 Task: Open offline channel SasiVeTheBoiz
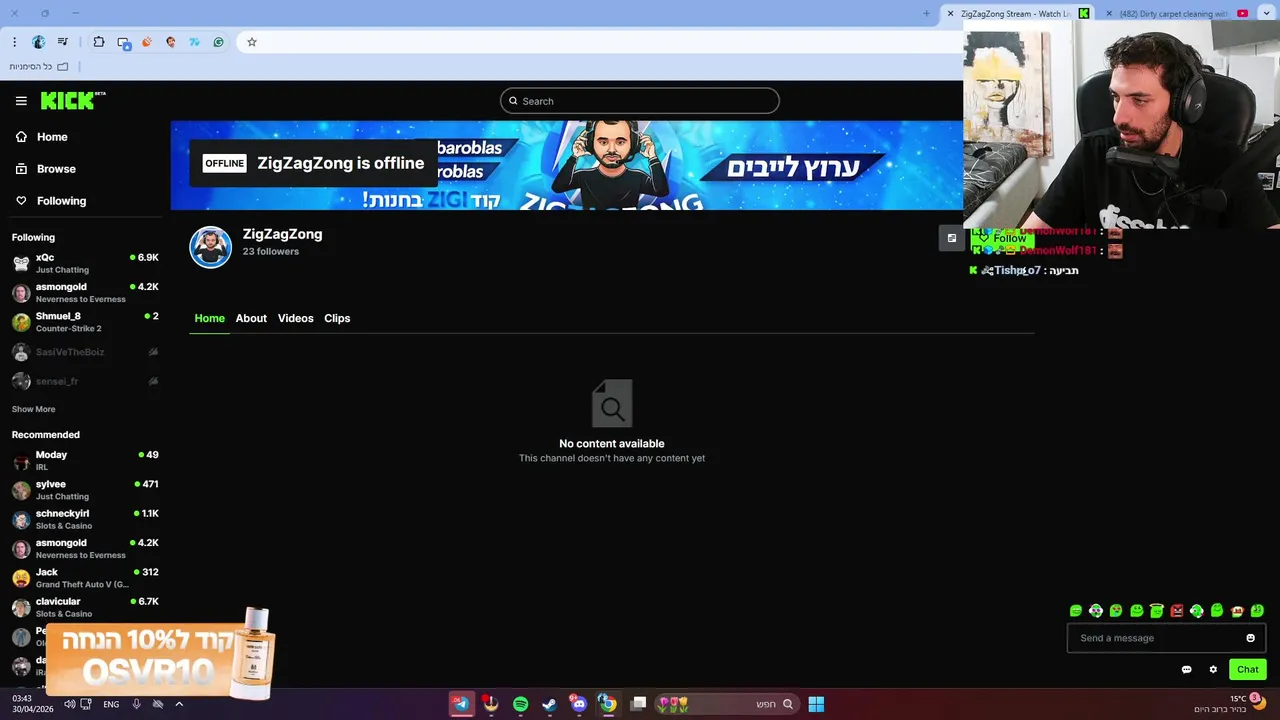point(85,352)
